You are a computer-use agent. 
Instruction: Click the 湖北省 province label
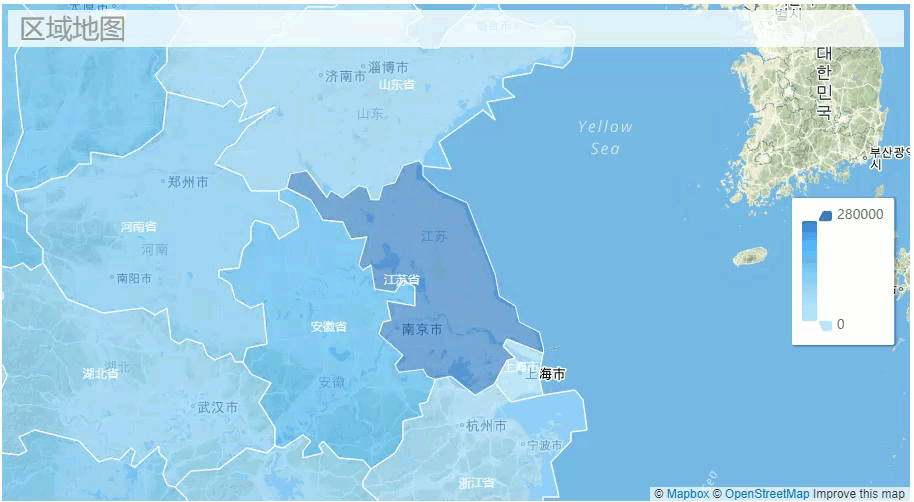pyautogui.click(x=100, y=373)
